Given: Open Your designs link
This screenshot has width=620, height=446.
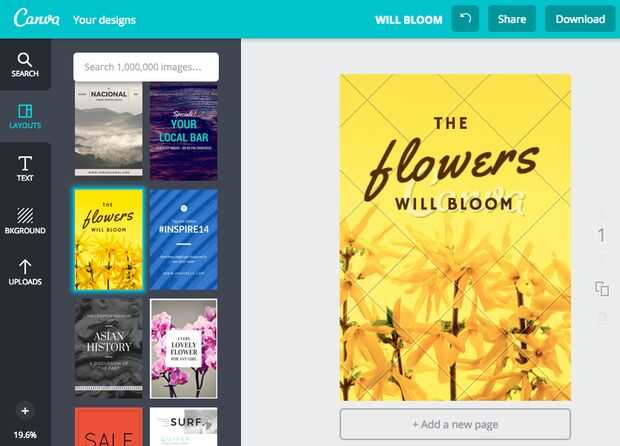Looking at the screenshot, I should tap(104, 20).
